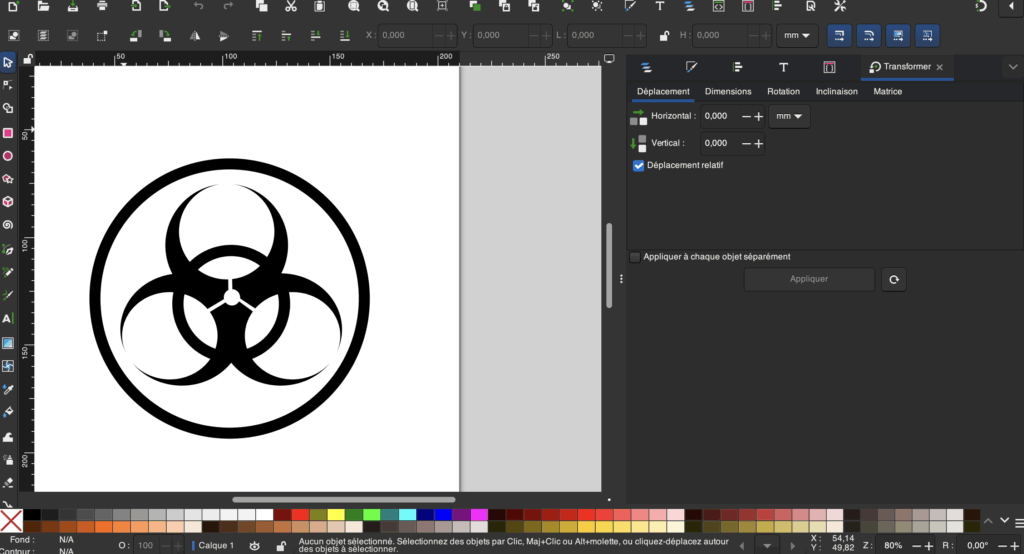Viewport: 1024px width, 554px height.
Task: Open the mm unit dropdown in toolbar
Action: [797, 36]
